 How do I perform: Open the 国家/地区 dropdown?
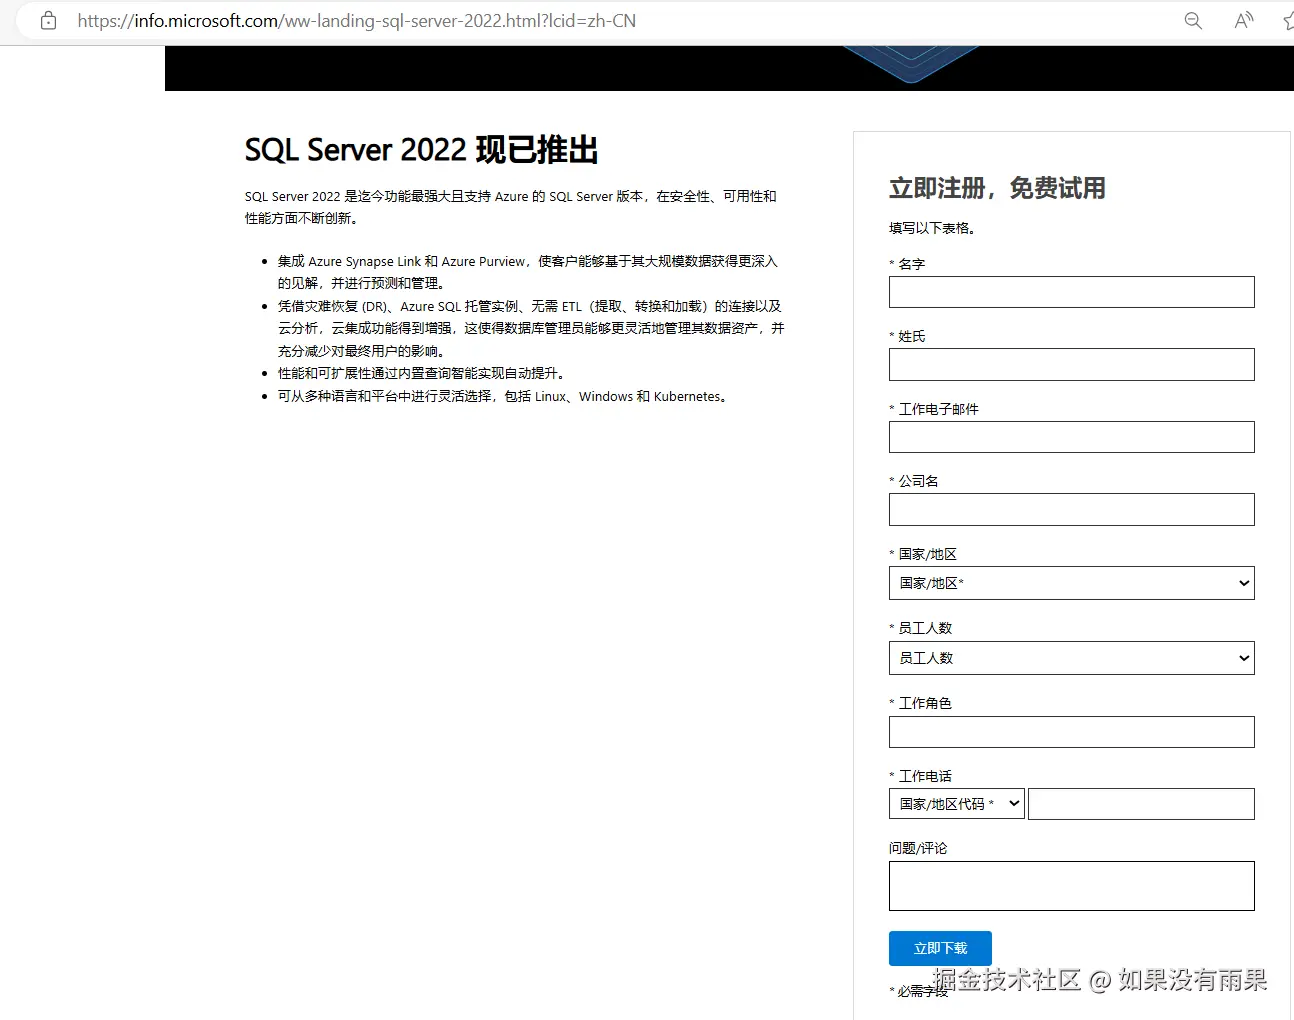point(1071,583)
